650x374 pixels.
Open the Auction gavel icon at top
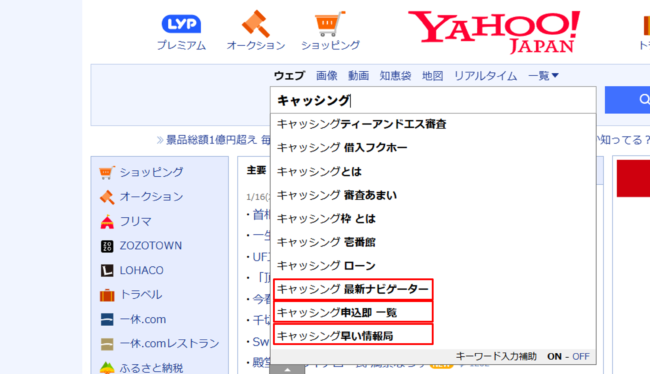point(256,24)
